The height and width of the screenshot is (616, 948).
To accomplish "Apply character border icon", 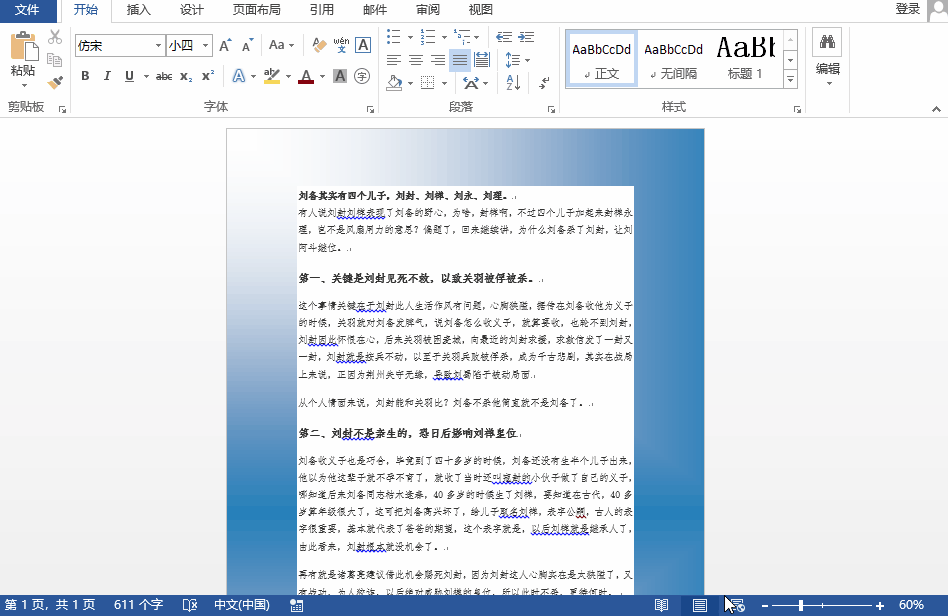I will coord(363,45).
